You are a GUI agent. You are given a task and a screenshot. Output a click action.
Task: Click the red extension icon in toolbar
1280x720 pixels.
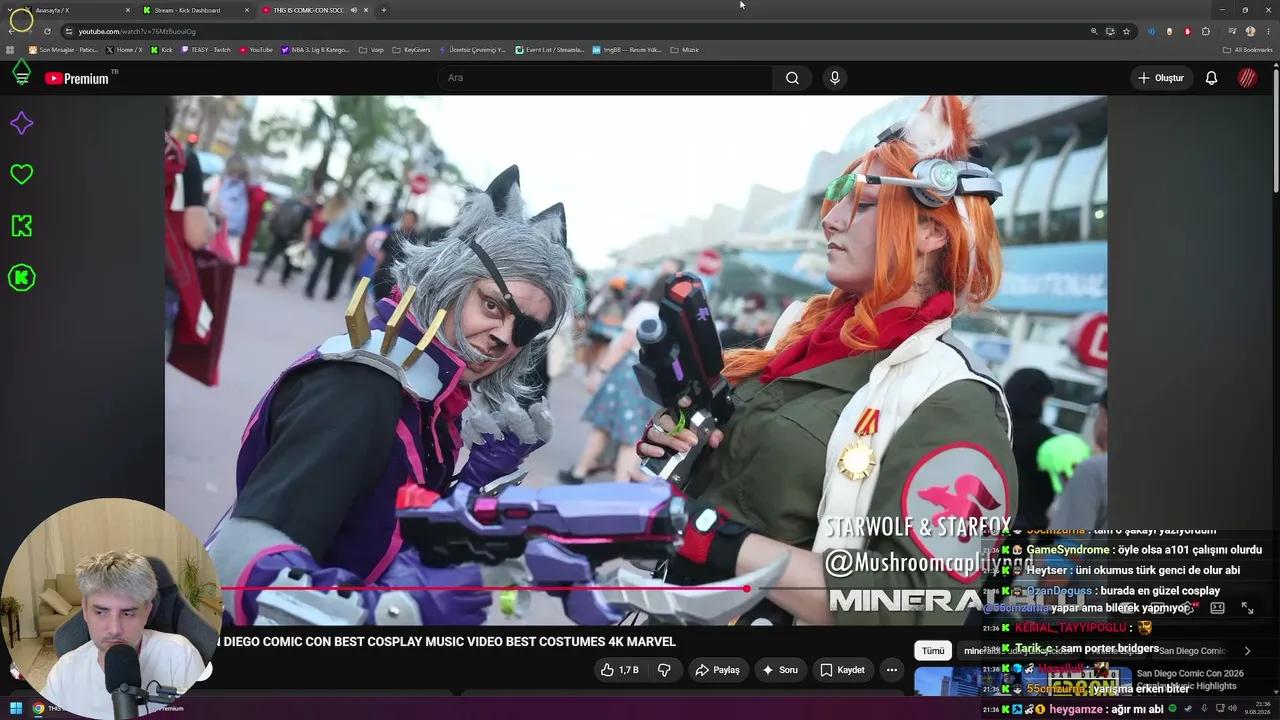(1188, 31)
